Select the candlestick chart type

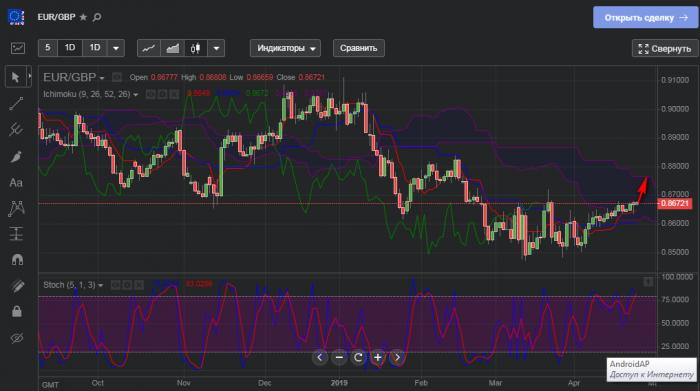click(196, 48)
